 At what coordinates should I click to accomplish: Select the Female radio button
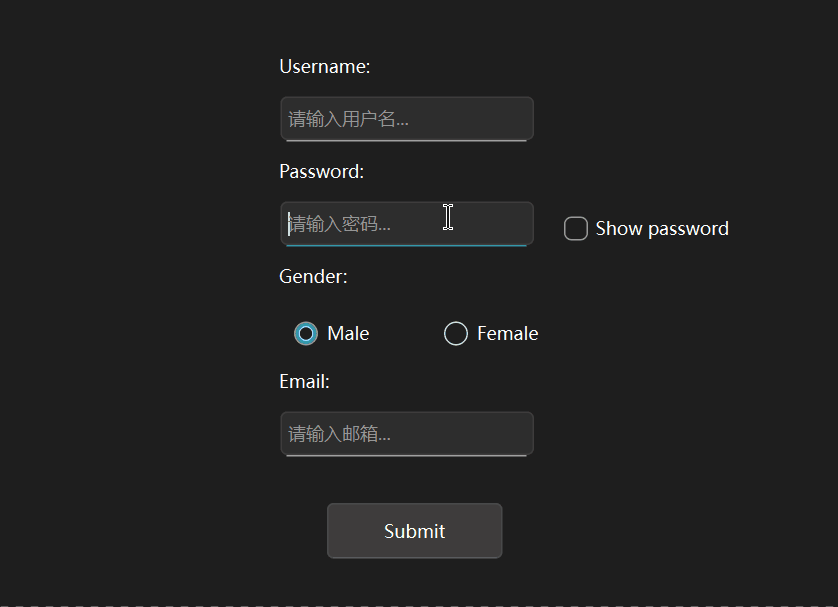tap(456, 334)
